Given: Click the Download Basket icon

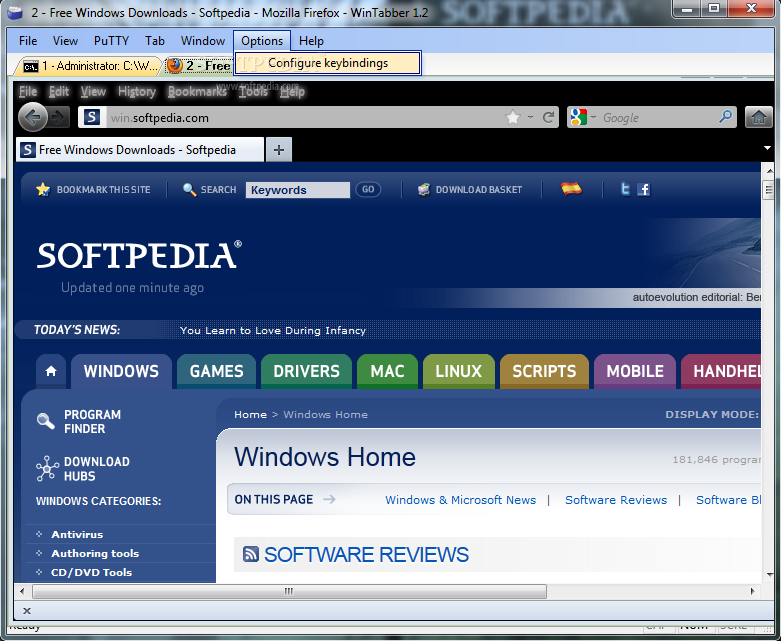Looking at the screenshot, I should (x=424, y=189).
